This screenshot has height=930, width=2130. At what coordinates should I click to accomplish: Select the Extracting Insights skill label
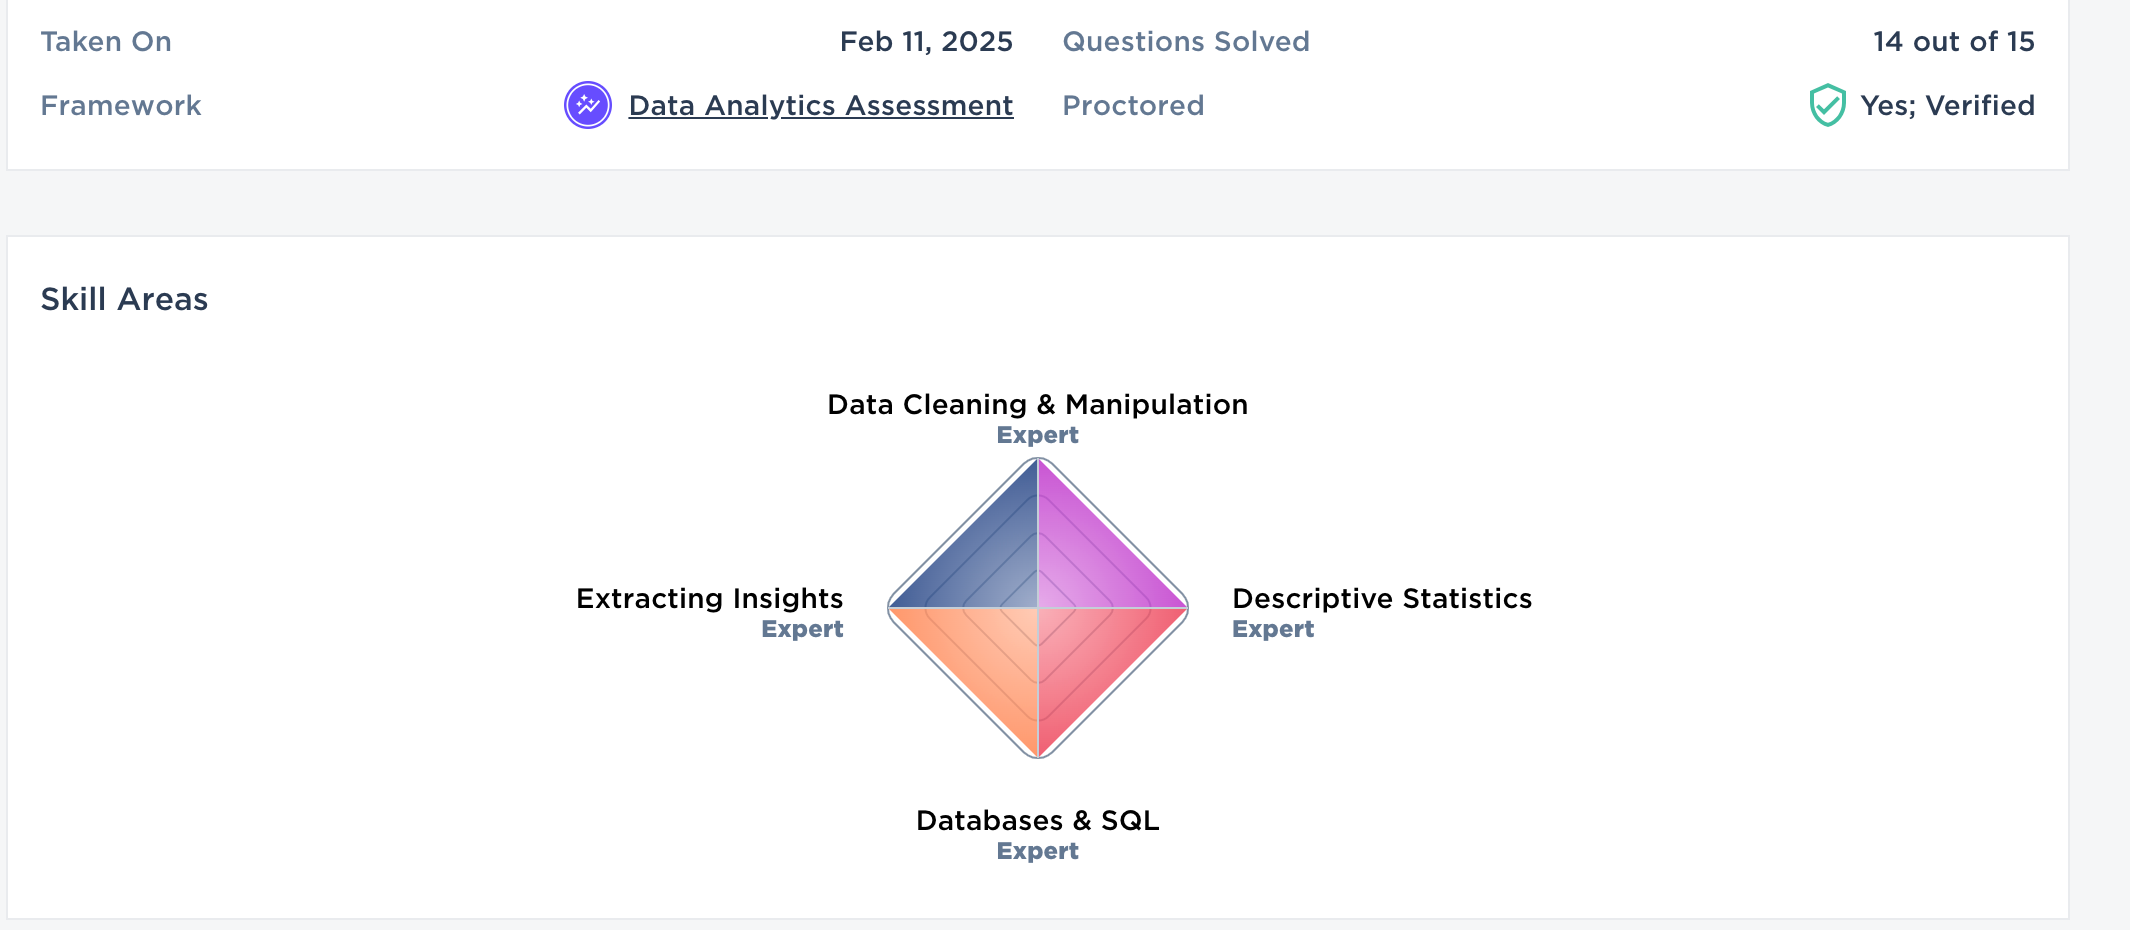(709, 598)
